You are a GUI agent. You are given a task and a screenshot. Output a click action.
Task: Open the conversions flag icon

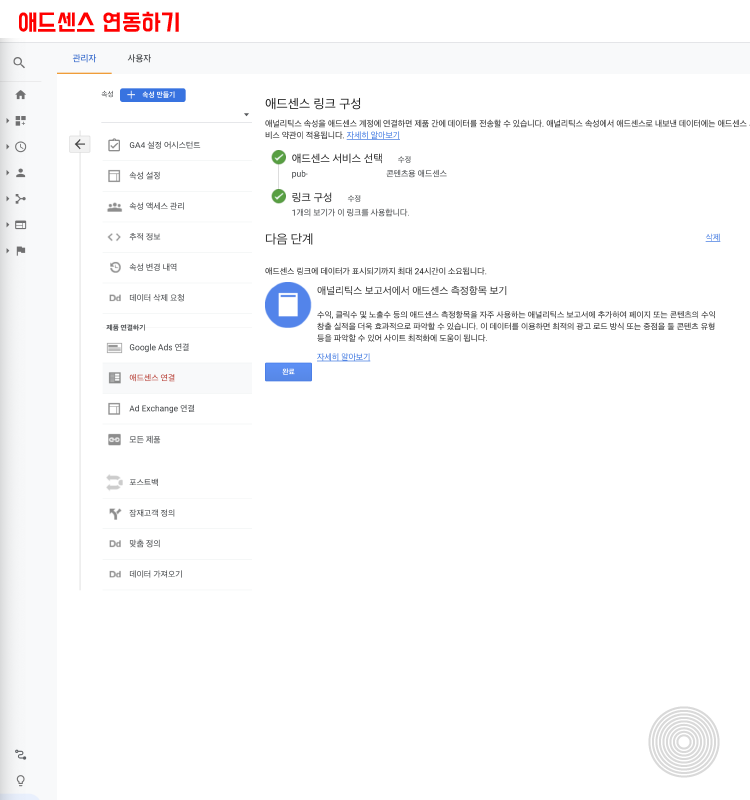(x=20, y=251)
